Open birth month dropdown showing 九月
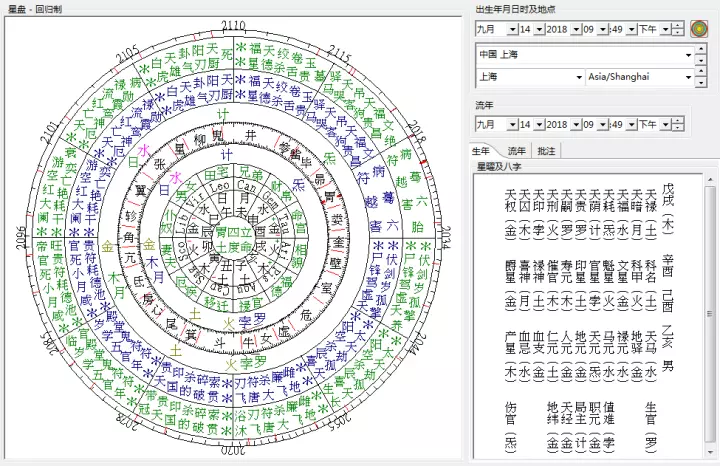 (x=512, y=30)
